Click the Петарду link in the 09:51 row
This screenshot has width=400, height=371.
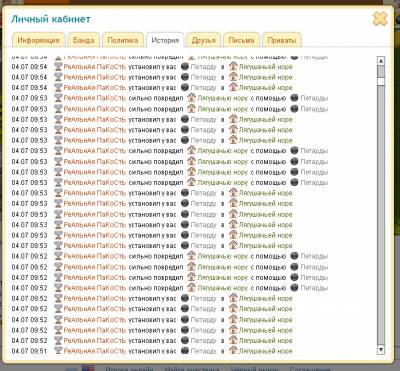(203, 351)
